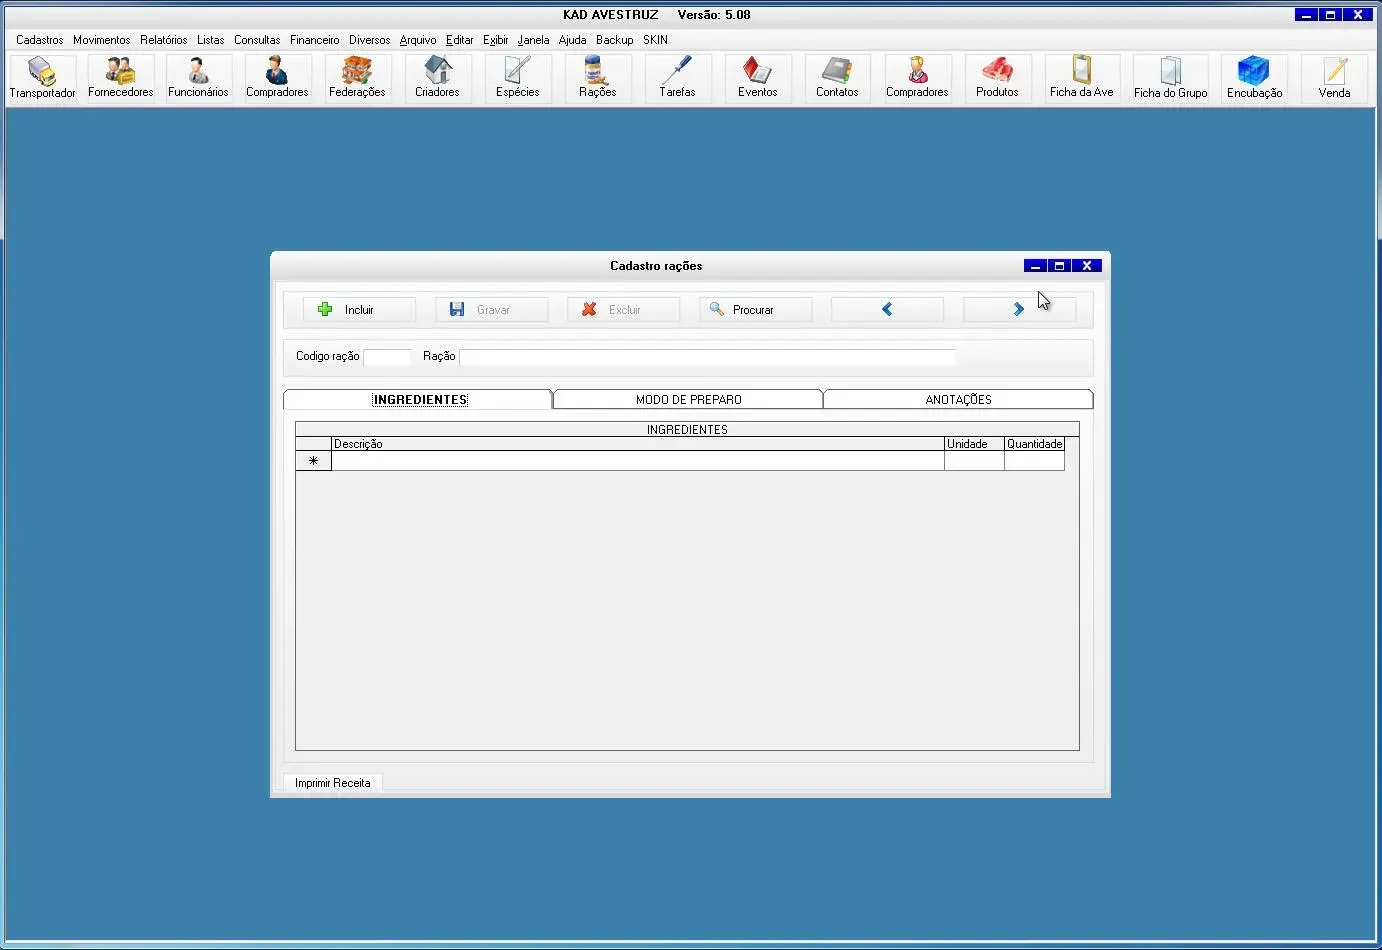Open the Espécies toolbar icon
The width and height of the screenshot is (1382, 950).
pos(517,78)
